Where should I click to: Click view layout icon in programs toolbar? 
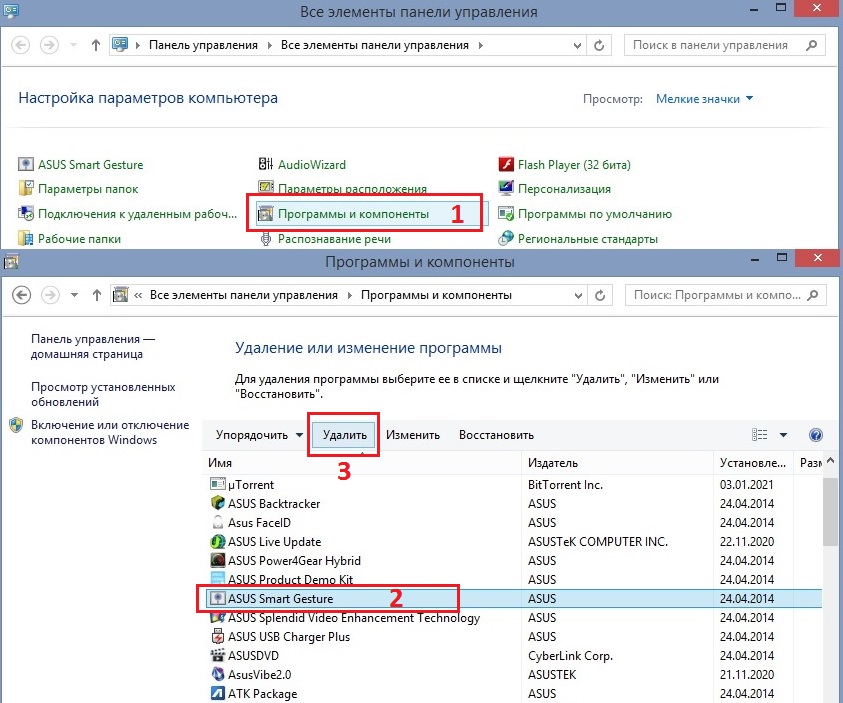point(759,435)
